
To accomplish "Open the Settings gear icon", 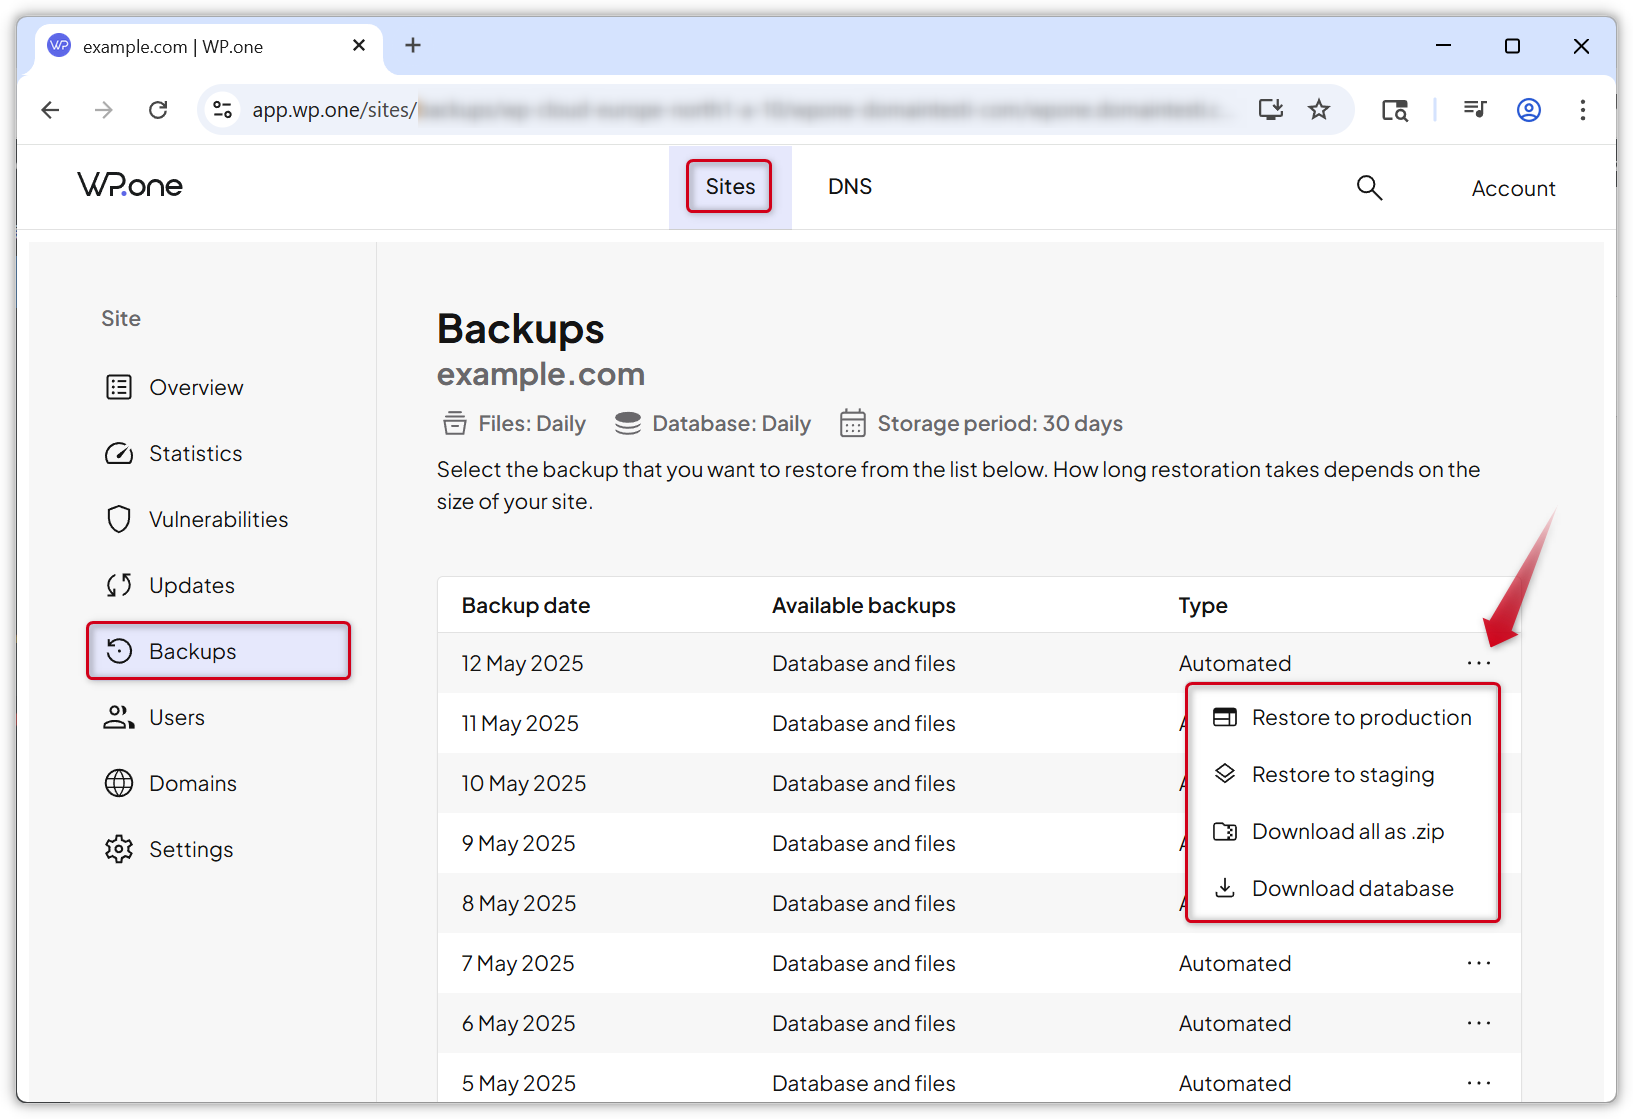I will coord(119,849).
